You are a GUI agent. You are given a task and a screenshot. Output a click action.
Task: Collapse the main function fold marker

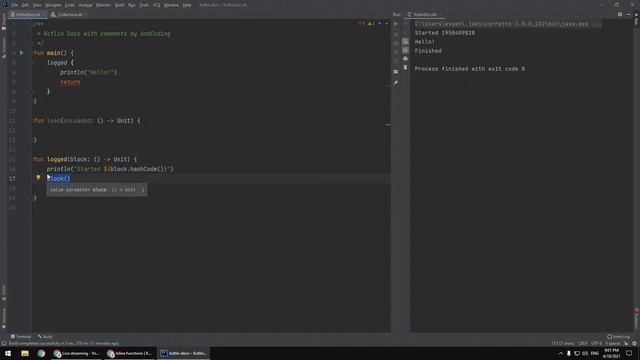coord(33,53)
